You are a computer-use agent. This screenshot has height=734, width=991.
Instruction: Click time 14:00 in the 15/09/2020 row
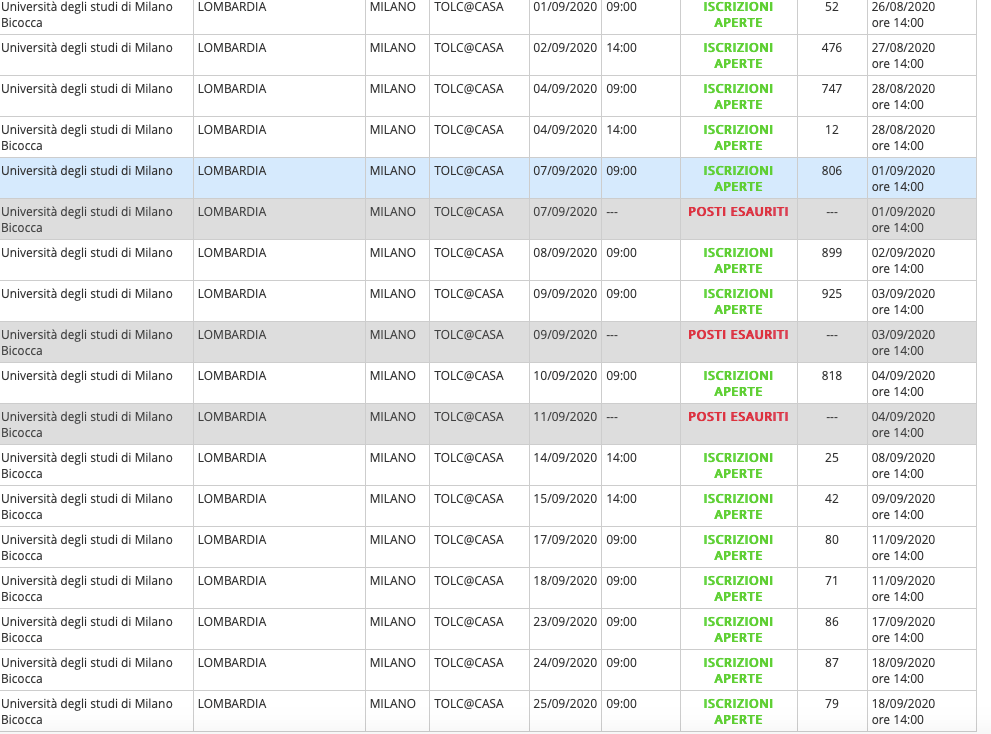pyautogui.click(x=621, y=499)
